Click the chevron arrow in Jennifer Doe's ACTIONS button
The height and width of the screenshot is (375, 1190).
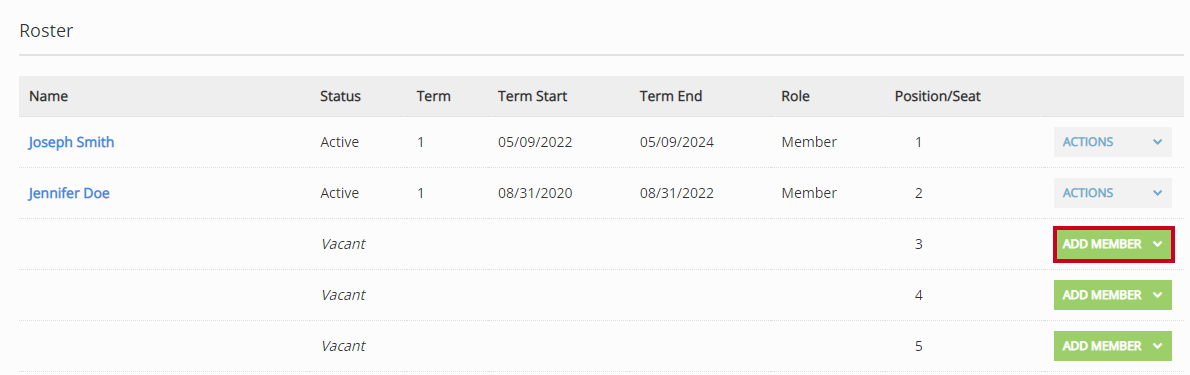(x=1157, y=193)
